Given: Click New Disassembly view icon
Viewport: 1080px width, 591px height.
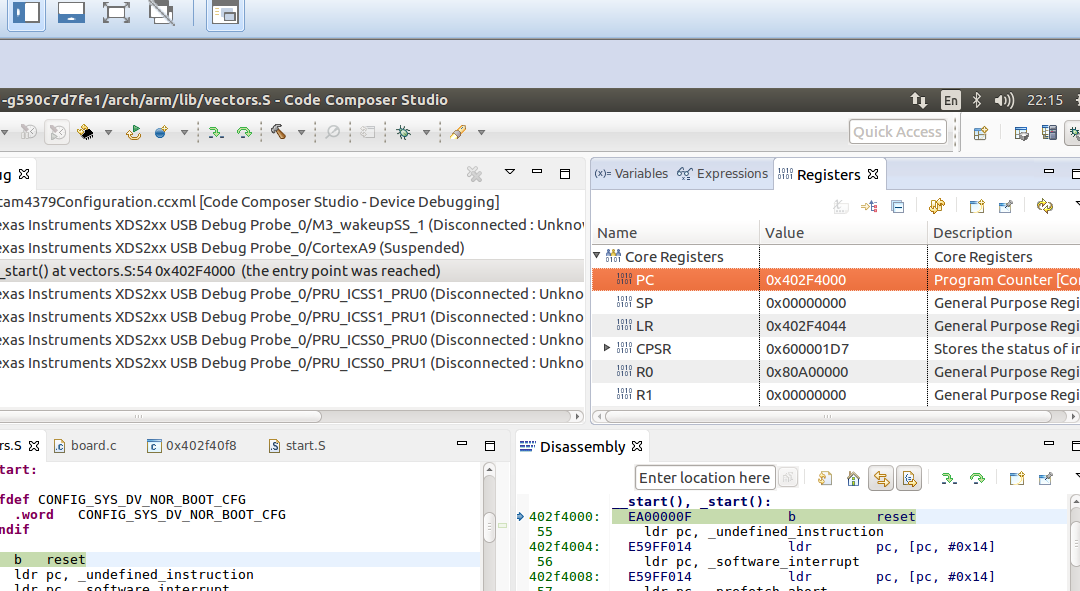Looking at the screenshot, I should (1017, 478).
